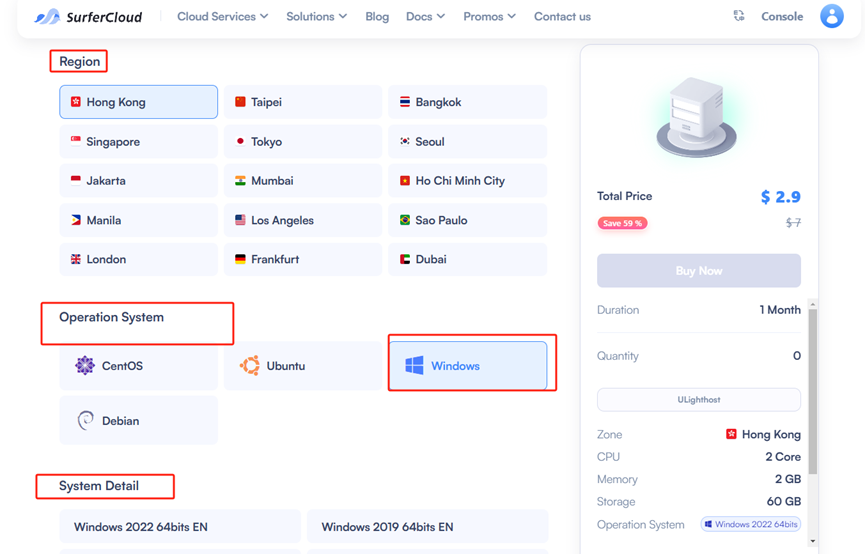Choose Windows 2022 64bits EN system

click(180, 526)
